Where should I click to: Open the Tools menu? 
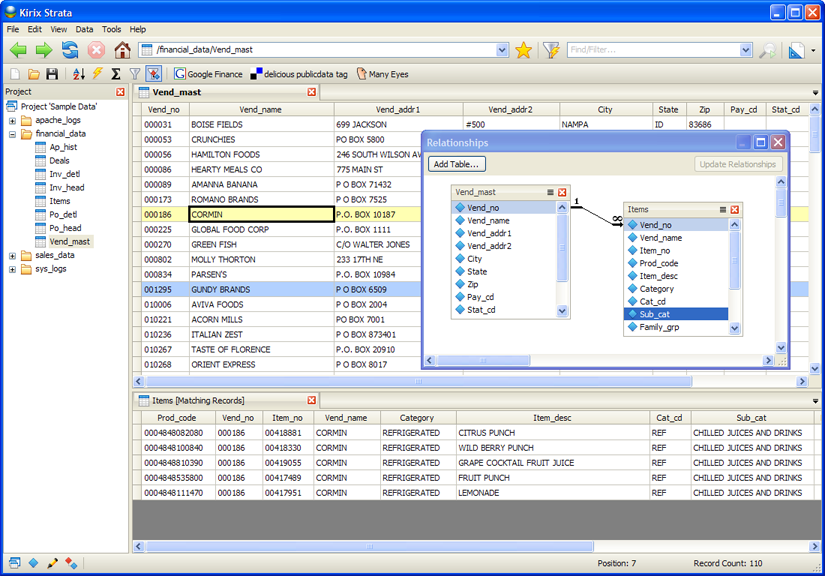click(x=111, y=29)
